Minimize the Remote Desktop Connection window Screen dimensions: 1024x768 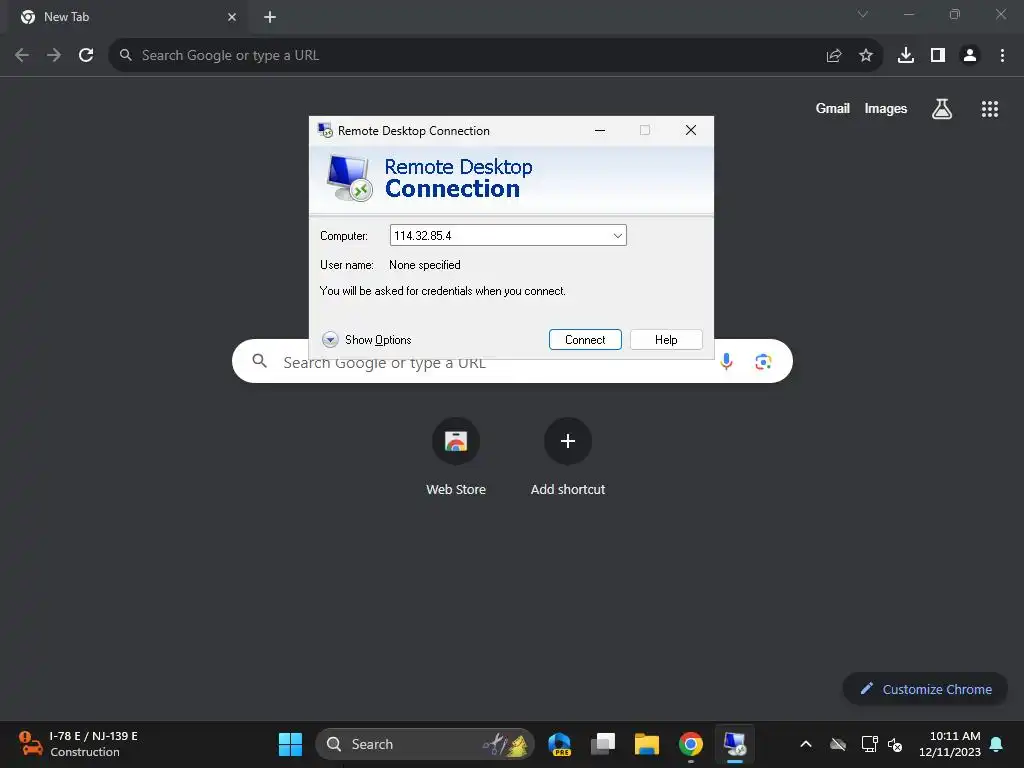pos(600,131)
